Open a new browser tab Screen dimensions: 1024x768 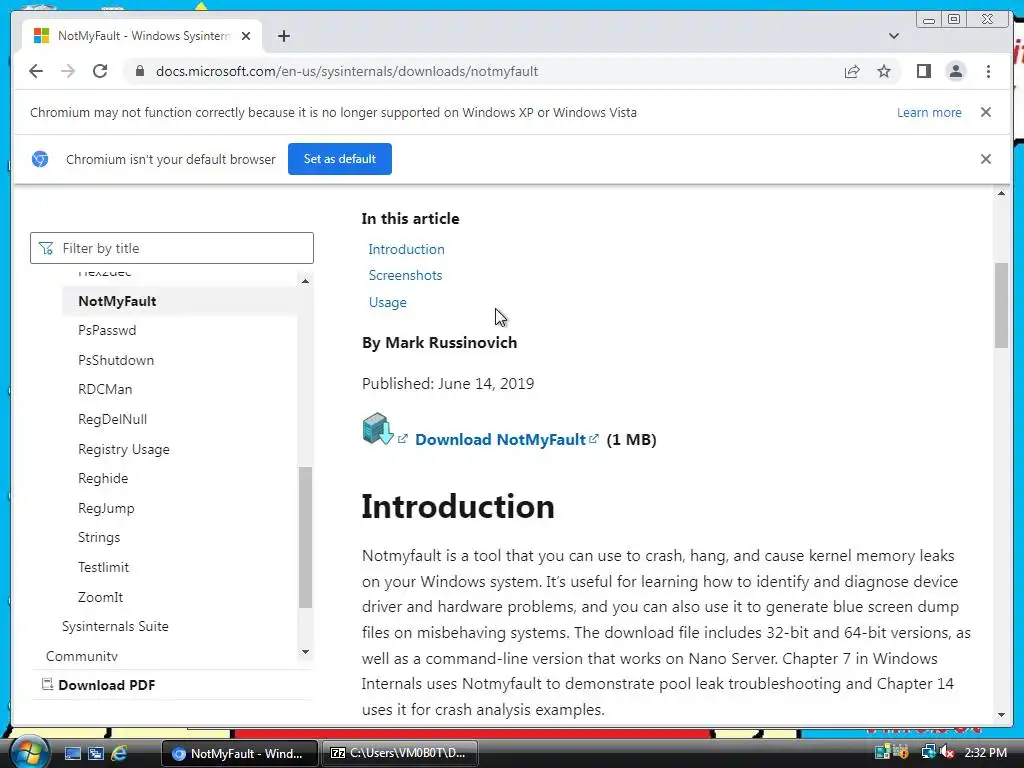click(x=283, y=36)
